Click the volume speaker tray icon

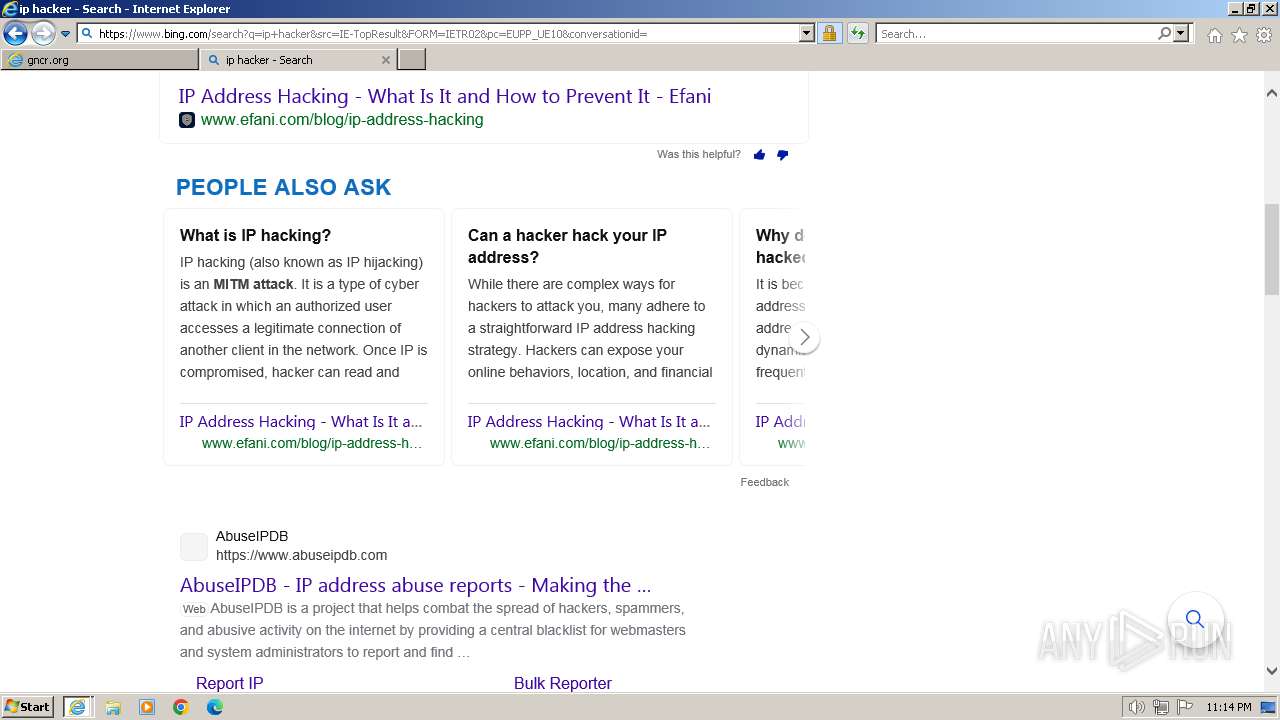click(1137, 707)
